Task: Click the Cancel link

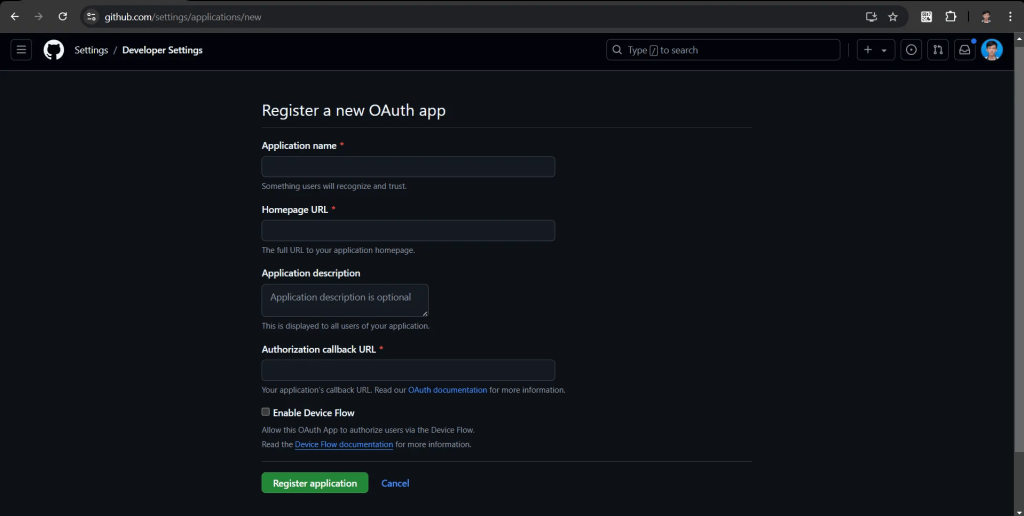Action: (x=395, y=483)
